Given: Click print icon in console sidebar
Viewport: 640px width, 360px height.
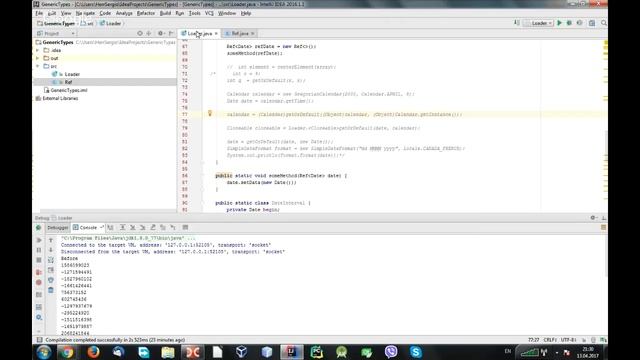Looking at the screenshot, I should click(51, 280).
